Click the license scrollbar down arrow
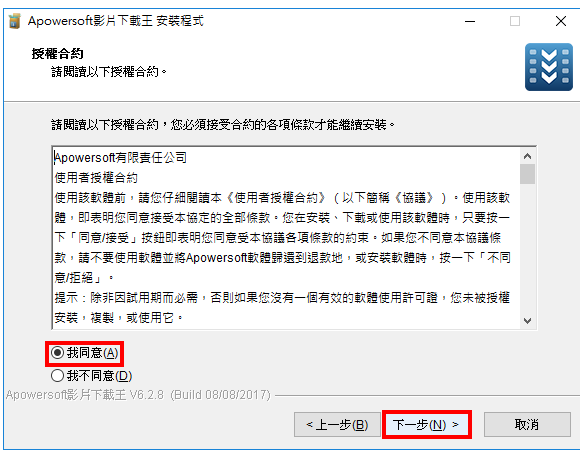Screen dimensions: 580x456 point(527,321)
